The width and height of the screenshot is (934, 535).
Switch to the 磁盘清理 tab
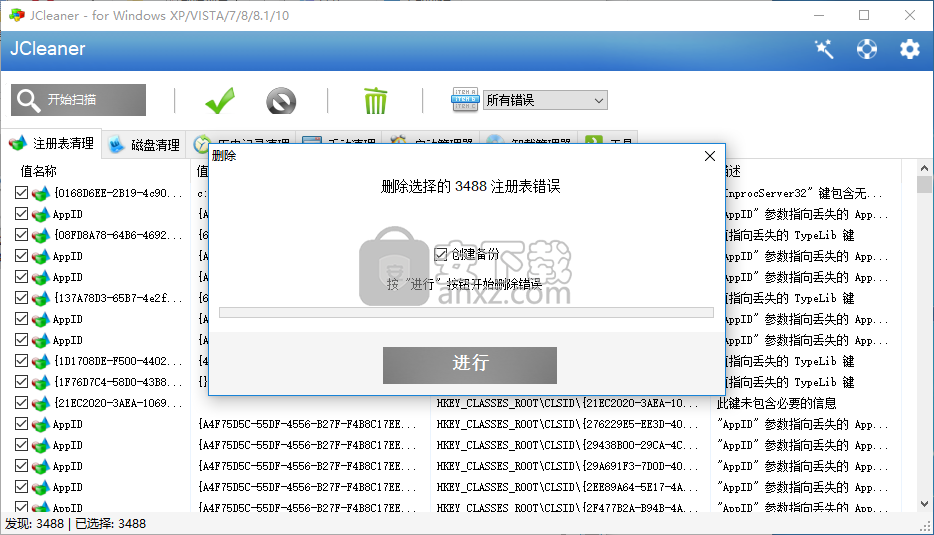click(x=144, y=145)
